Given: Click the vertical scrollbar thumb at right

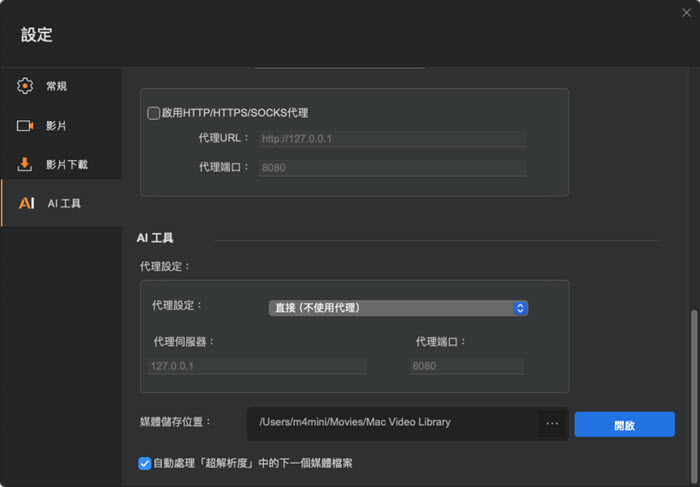Looking at the screenshot, I should click(x=694, y=395).
